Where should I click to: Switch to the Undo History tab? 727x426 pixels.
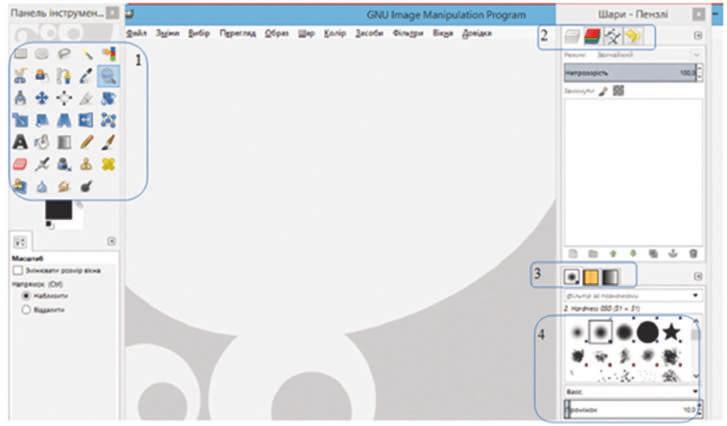click(x=633, y=36)
